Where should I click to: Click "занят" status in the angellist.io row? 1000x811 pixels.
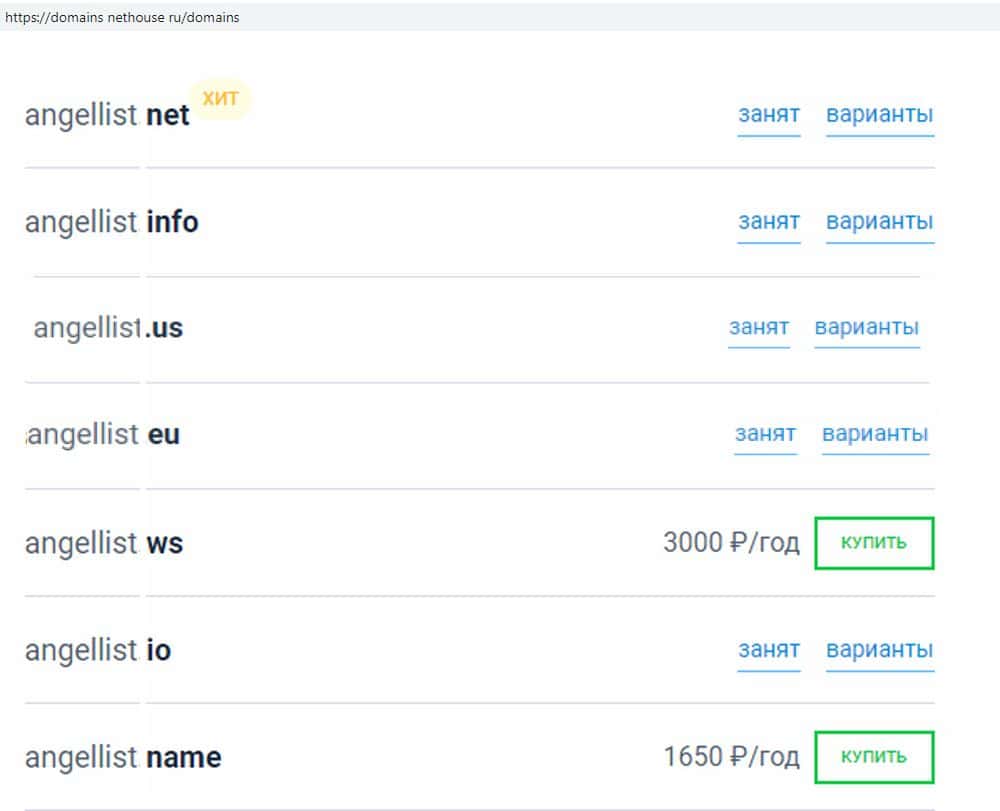pyautogui.click(x=769, y=650)
